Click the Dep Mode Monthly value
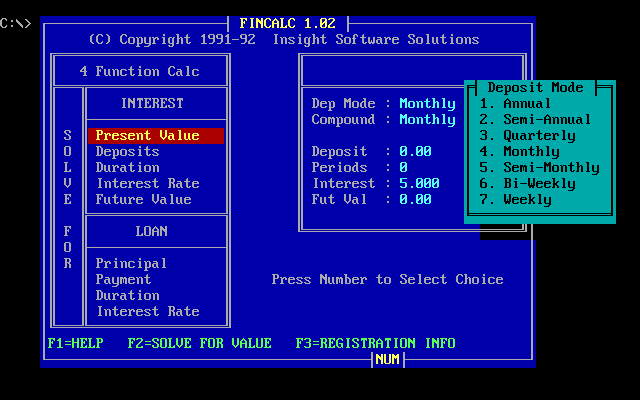Viewport: 640px width, 400px height. point(427,103)
